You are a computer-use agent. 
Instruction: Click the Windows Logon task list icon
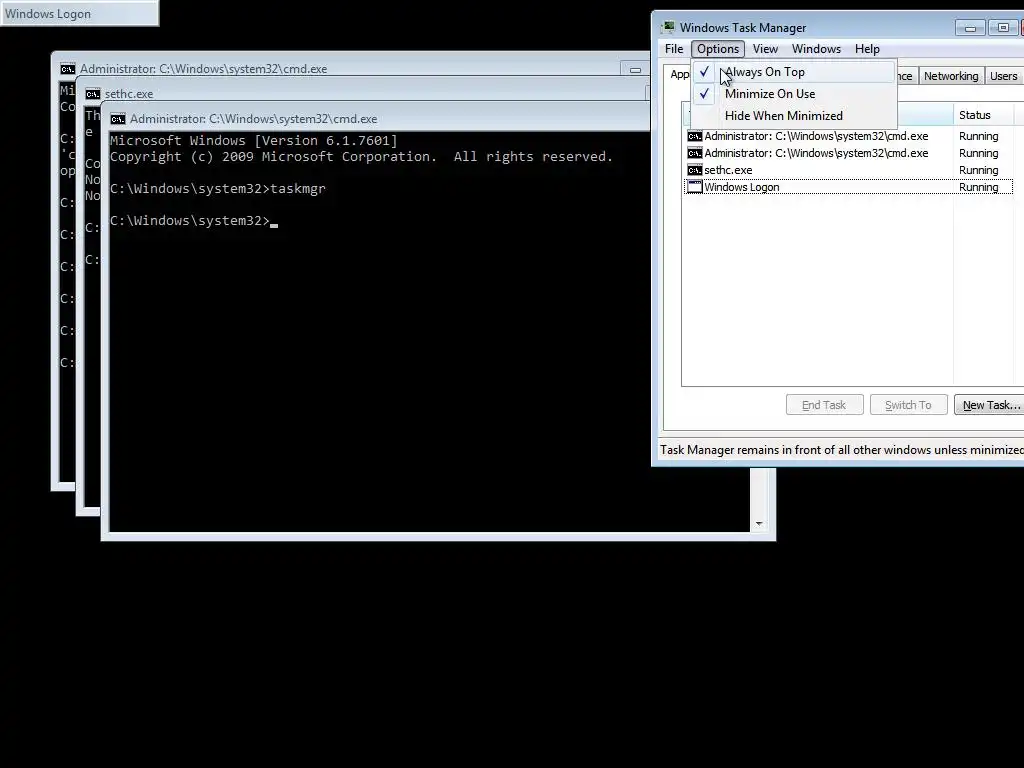[x=694, y=187]
